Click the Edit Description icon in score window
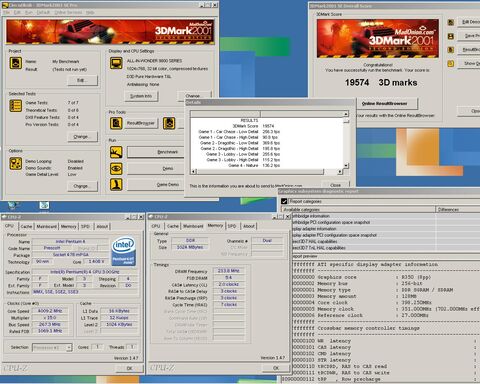This screenshot has height=384, width=480. pos(451,22)
